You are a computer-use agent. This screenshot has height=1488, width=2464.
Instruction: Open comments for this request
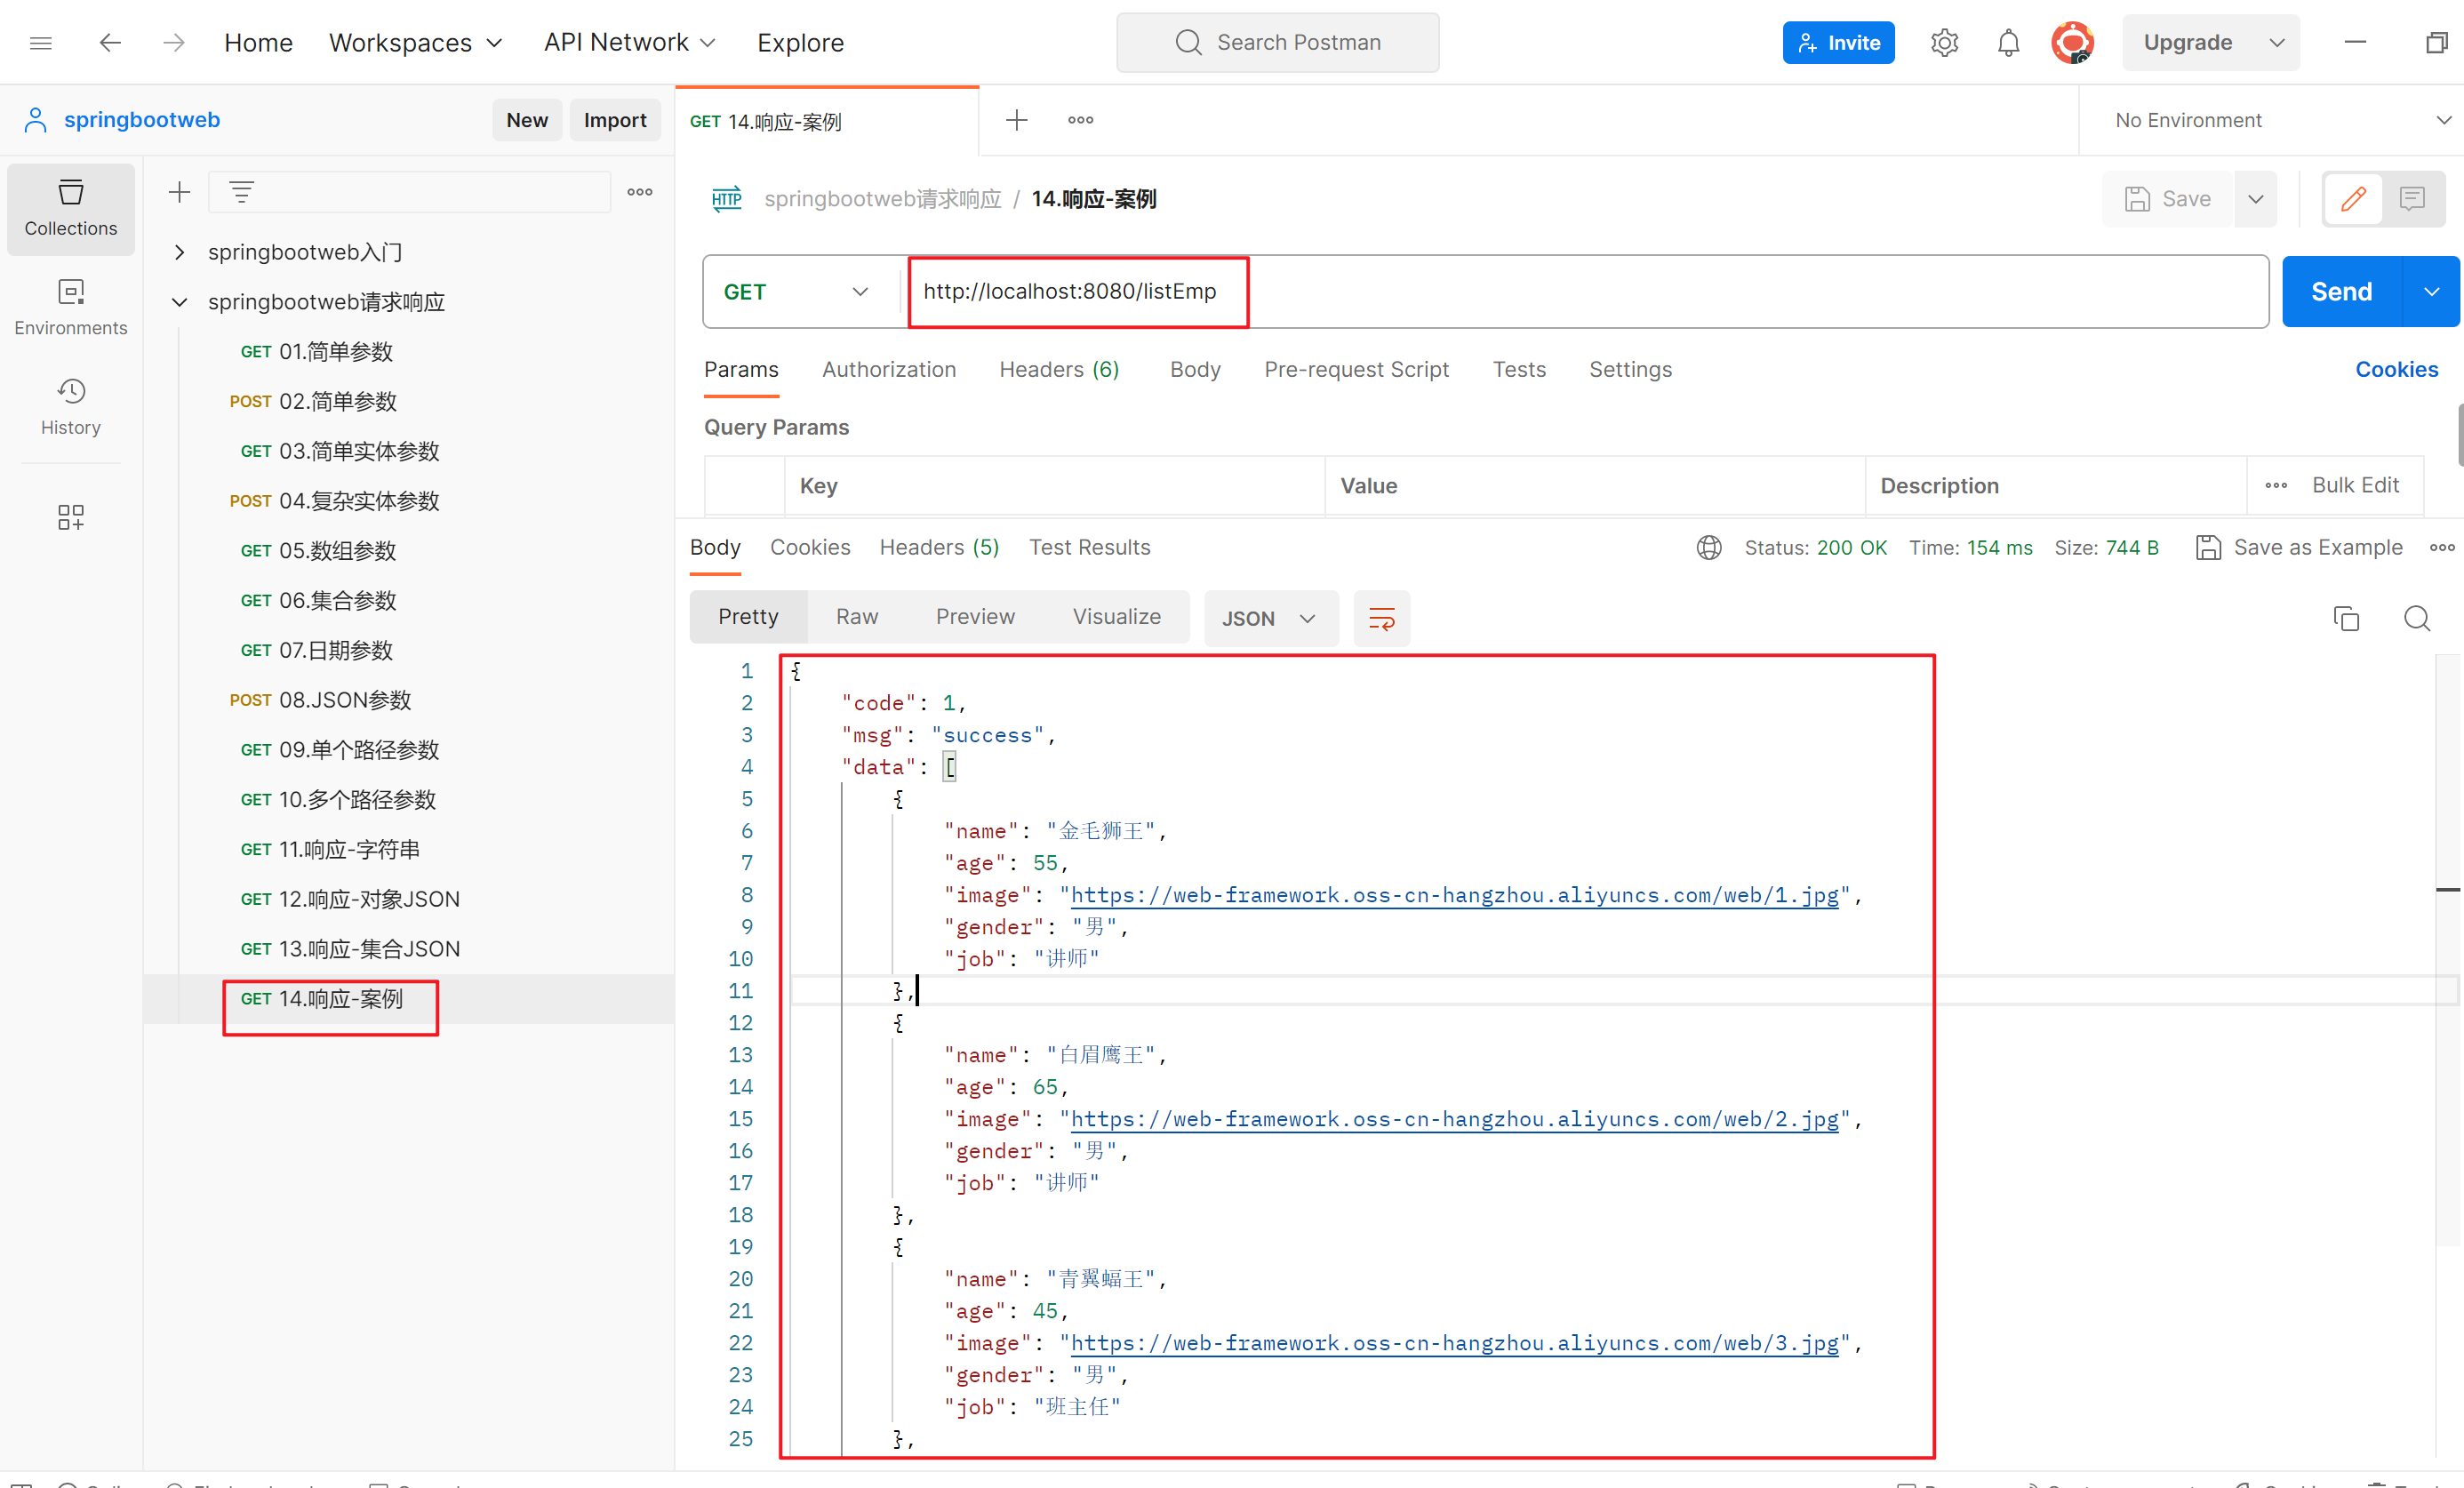(x=2414, y=199)
